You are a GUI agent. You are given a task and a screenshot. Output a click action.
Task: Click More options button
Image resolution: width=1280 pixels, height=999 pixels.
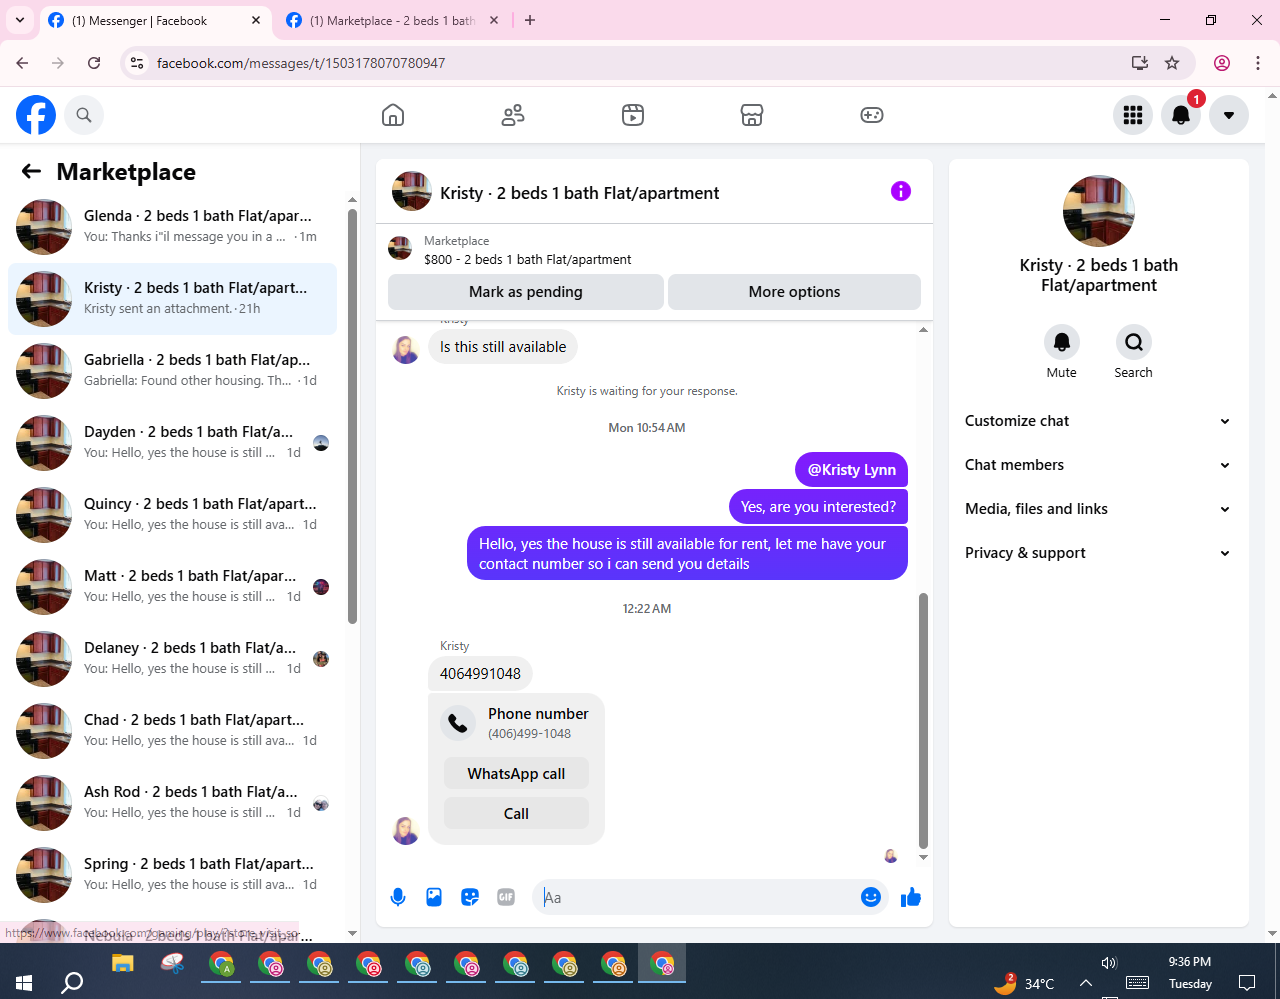pyautogui.click(x=794, y=292)
